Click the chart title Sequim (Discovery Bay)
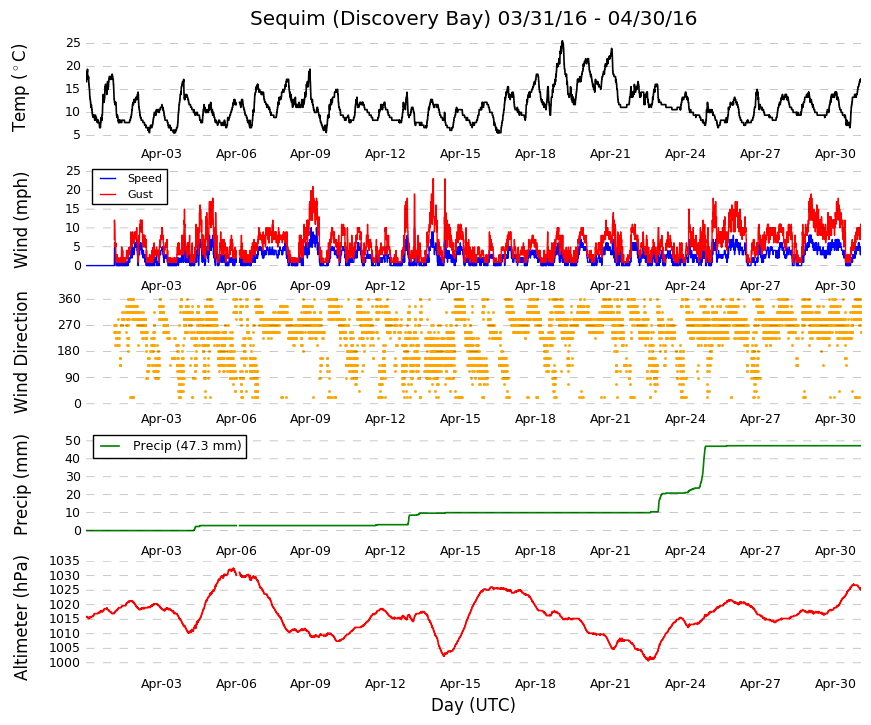The width and height of the screenshot is (871, 725). [x=371, y=19]
